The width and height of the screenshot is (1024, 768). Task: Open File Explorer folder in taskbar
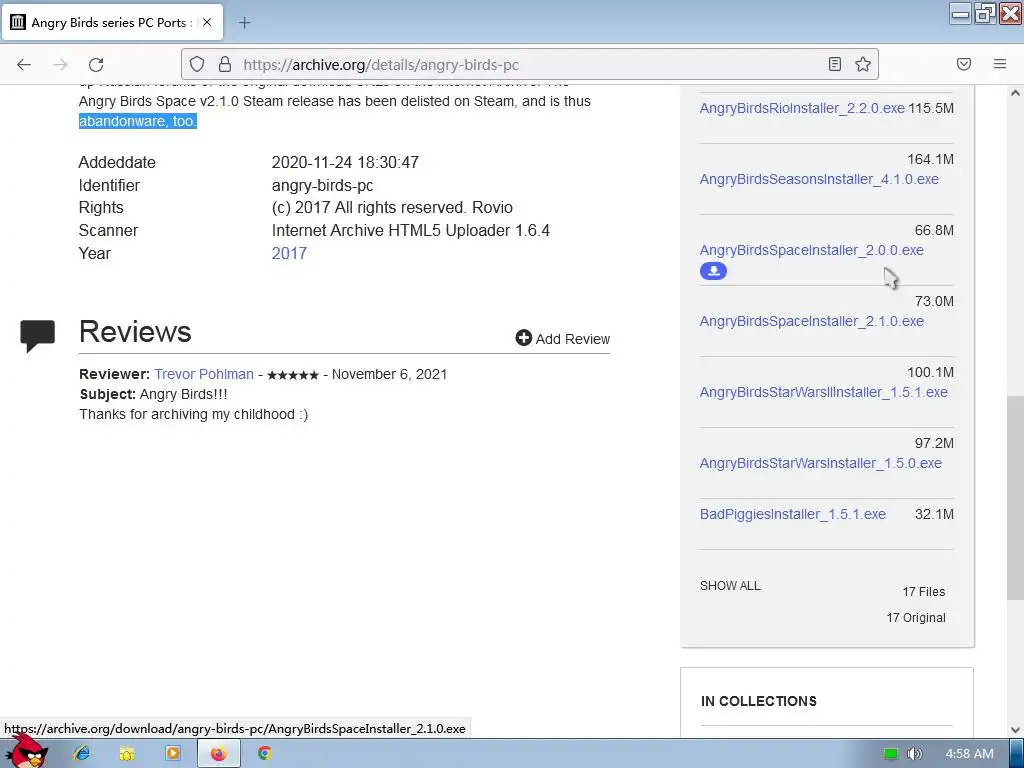click(x=127, y=754)
